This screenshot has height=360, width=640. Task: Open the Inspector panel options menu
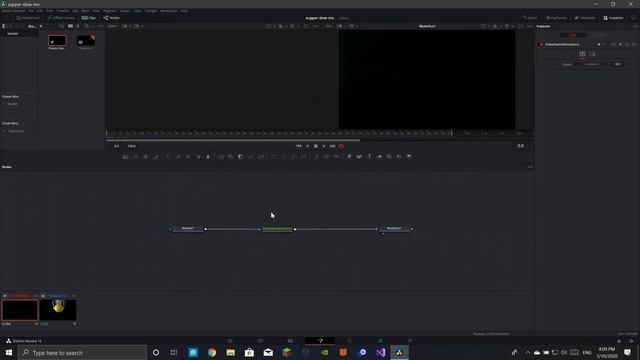pos(635,26)
